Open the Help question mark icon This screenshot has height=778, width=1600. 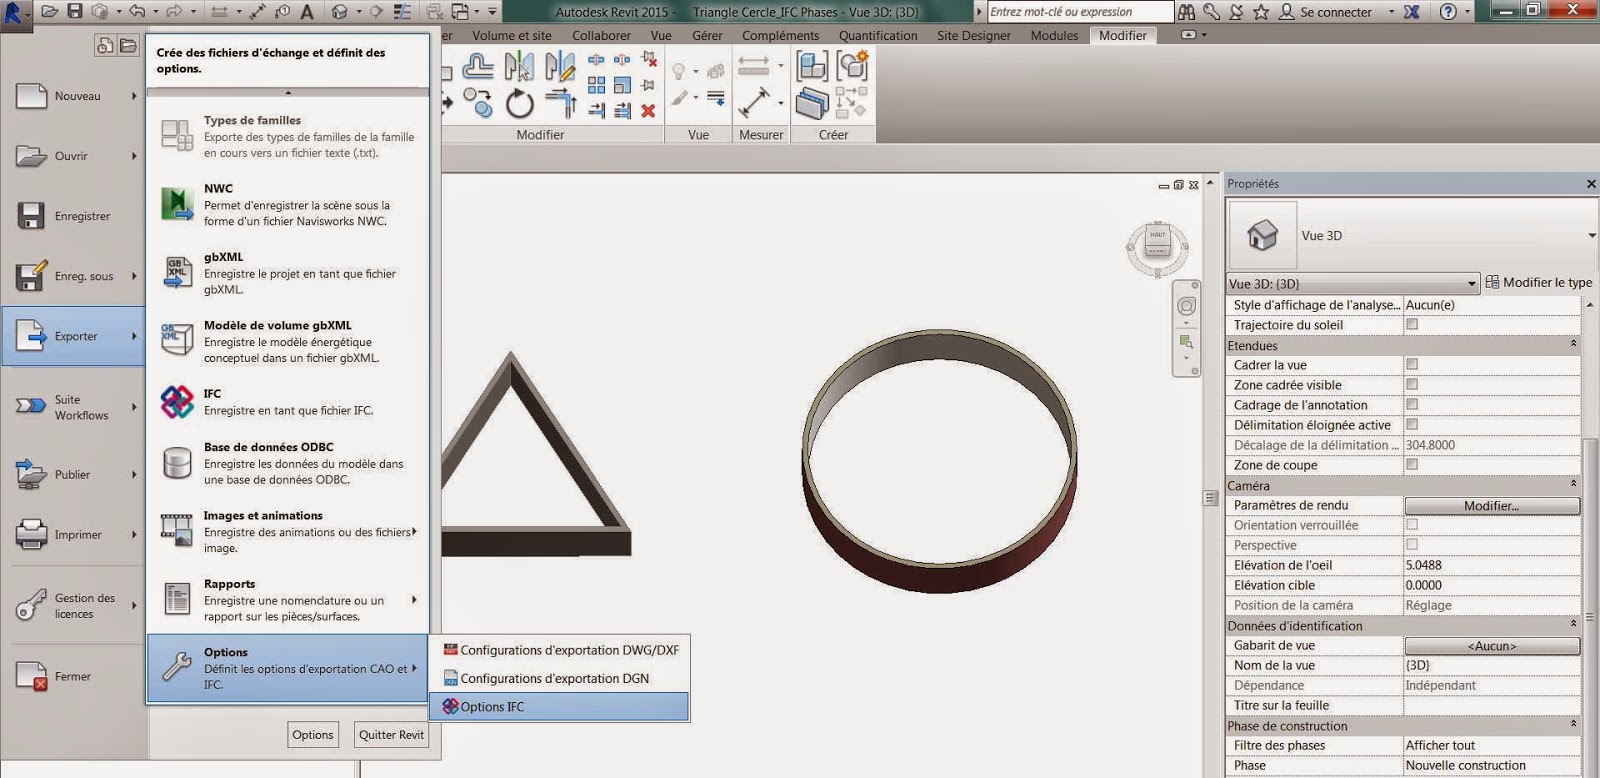(1448, 12)
